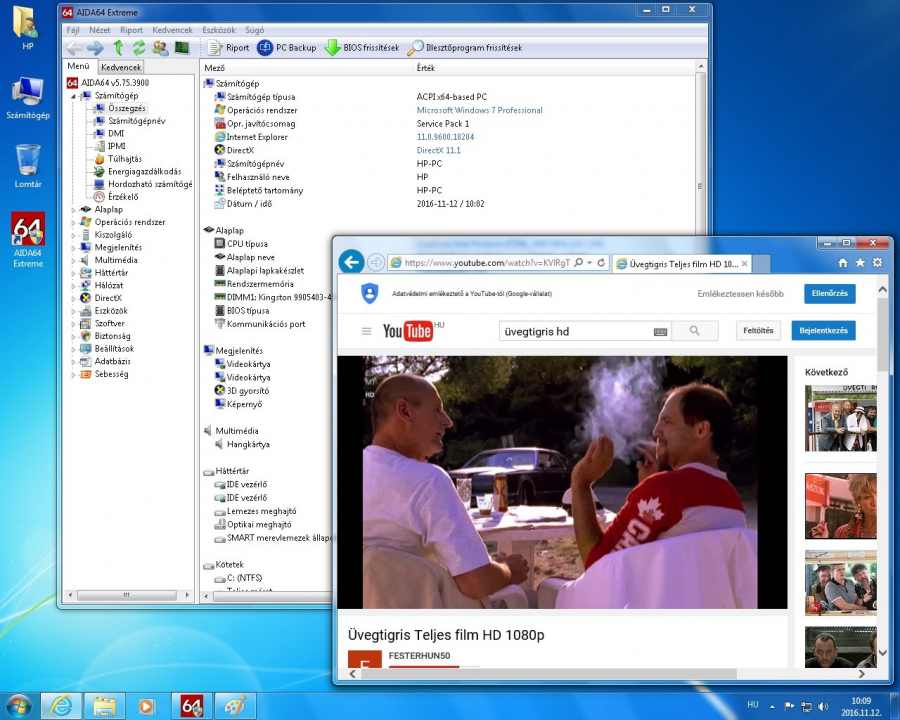Click the volume icon in system tray
The height and width of the screenshot is (720, 900).
tap(823, 706)
